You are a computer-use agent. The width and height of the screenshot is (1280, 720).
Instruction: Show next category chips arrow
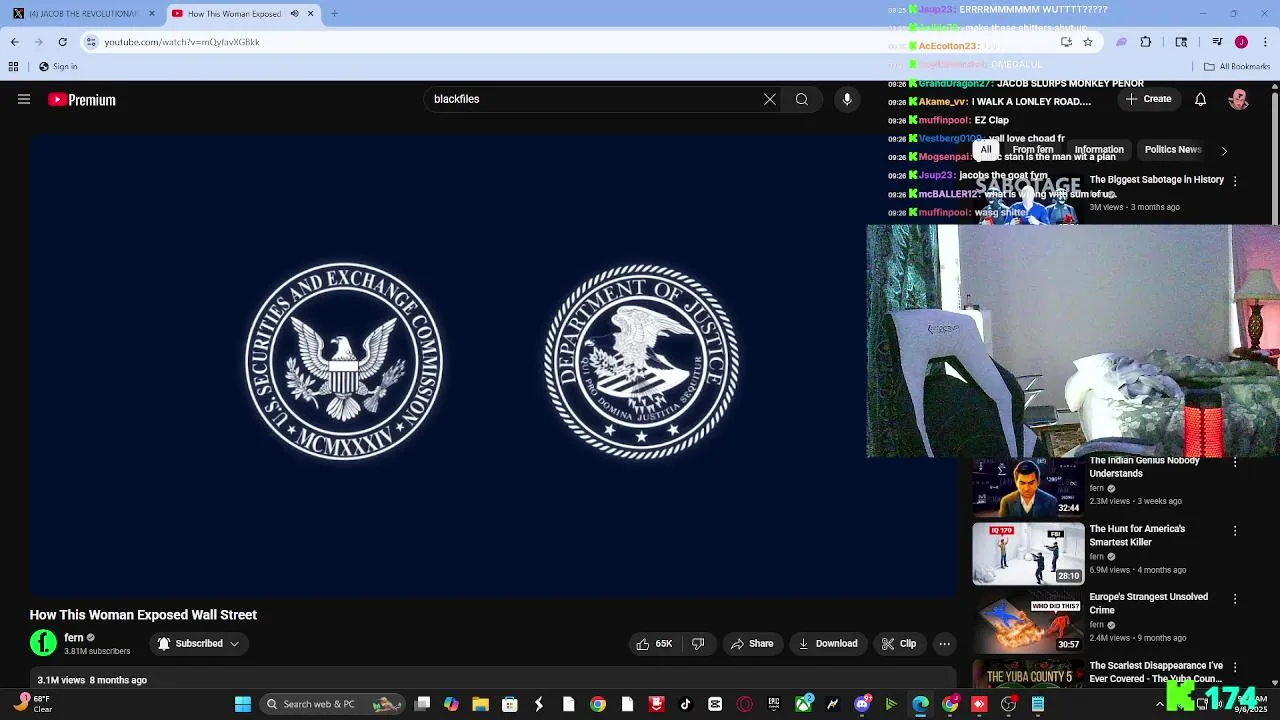click(1224, 150)
